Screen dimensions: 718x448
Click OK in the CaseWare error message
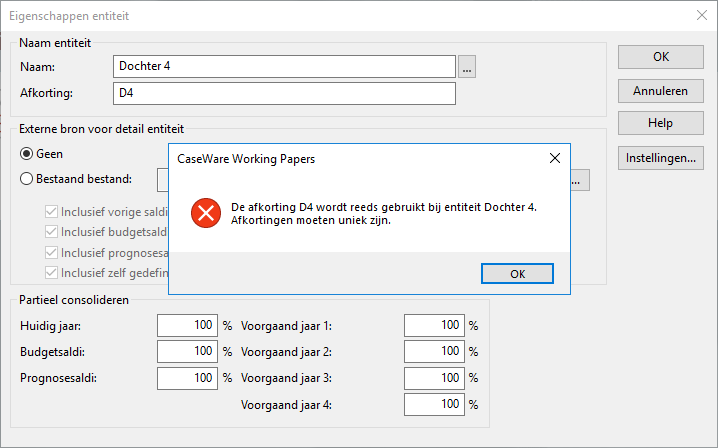click(x=517, y=273)
